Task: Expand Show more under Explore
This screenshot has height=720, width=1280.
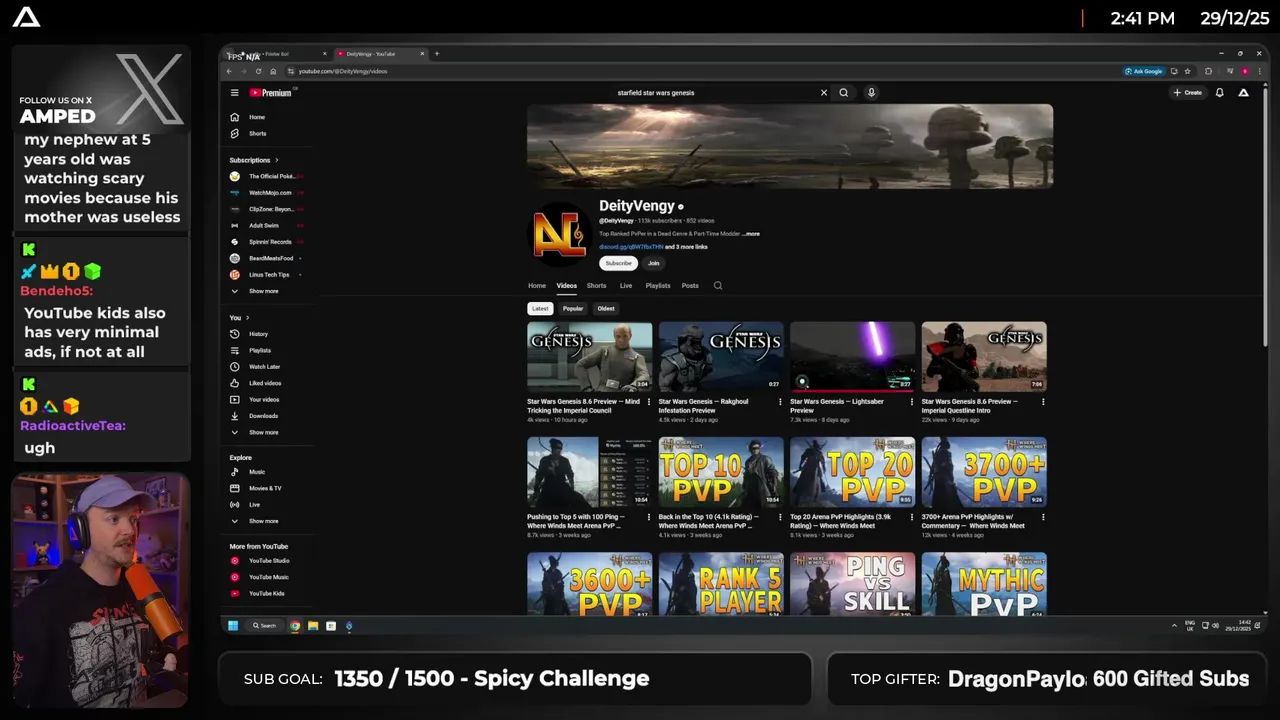Action: (x=255, y=521)
